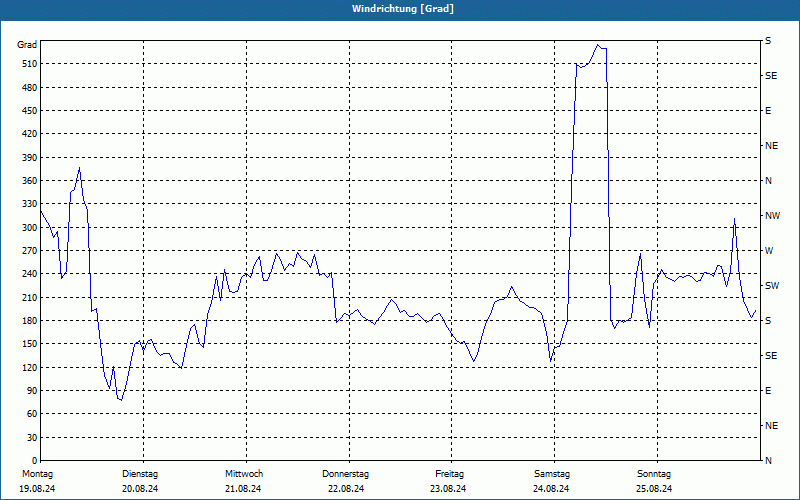Click the 210 value on the degree axis

click(x=30, y=297)
